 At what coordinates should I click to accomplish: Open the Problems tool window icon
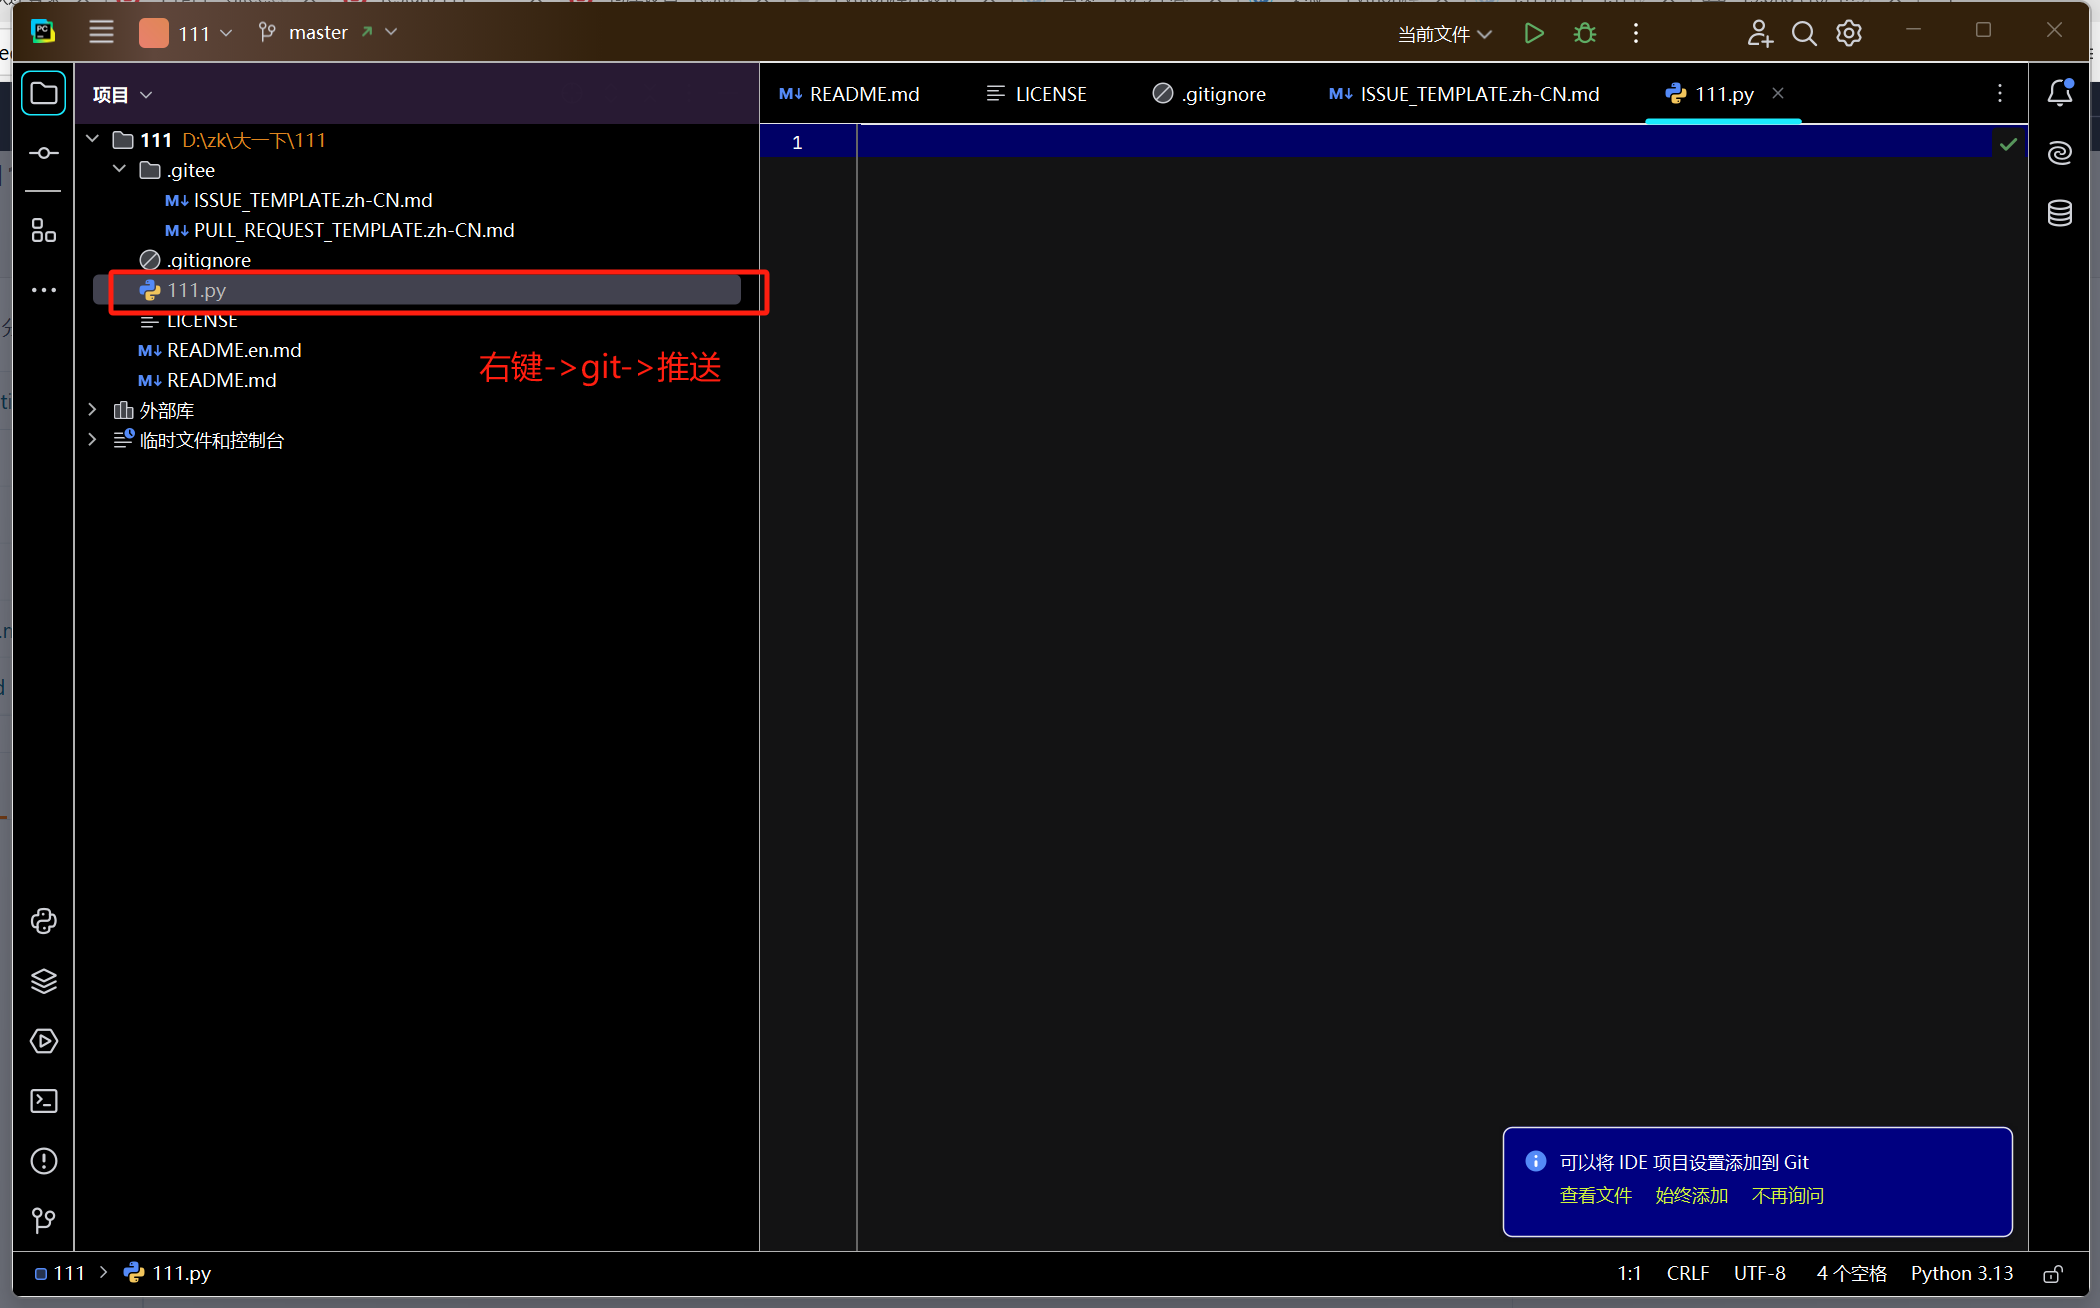pyautogui.click(x=43, y=1161)
